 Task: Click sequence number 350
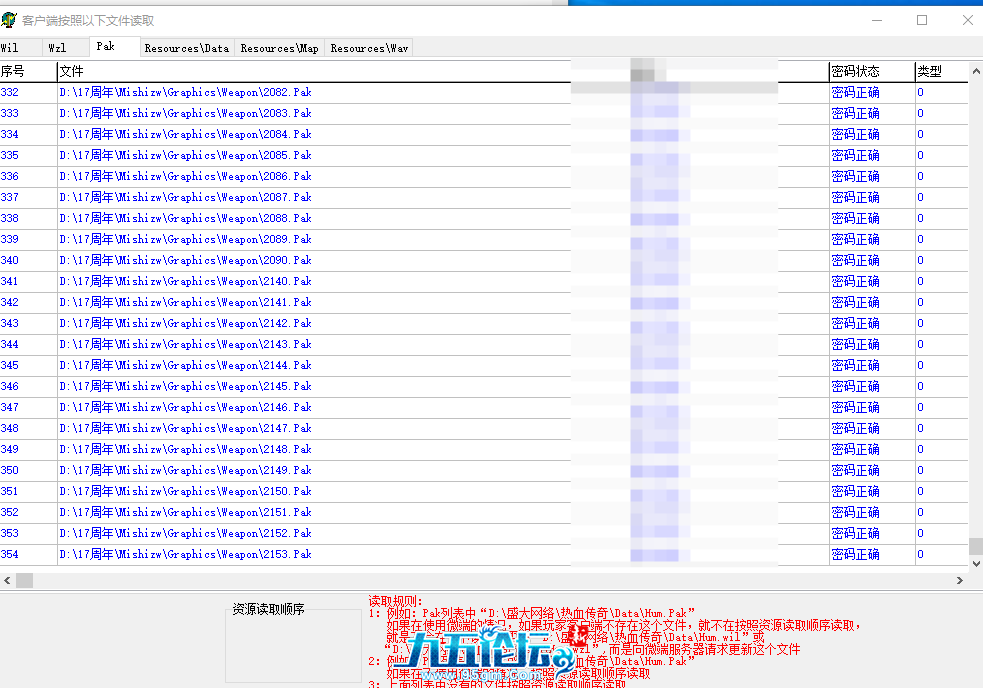point(9,470)
